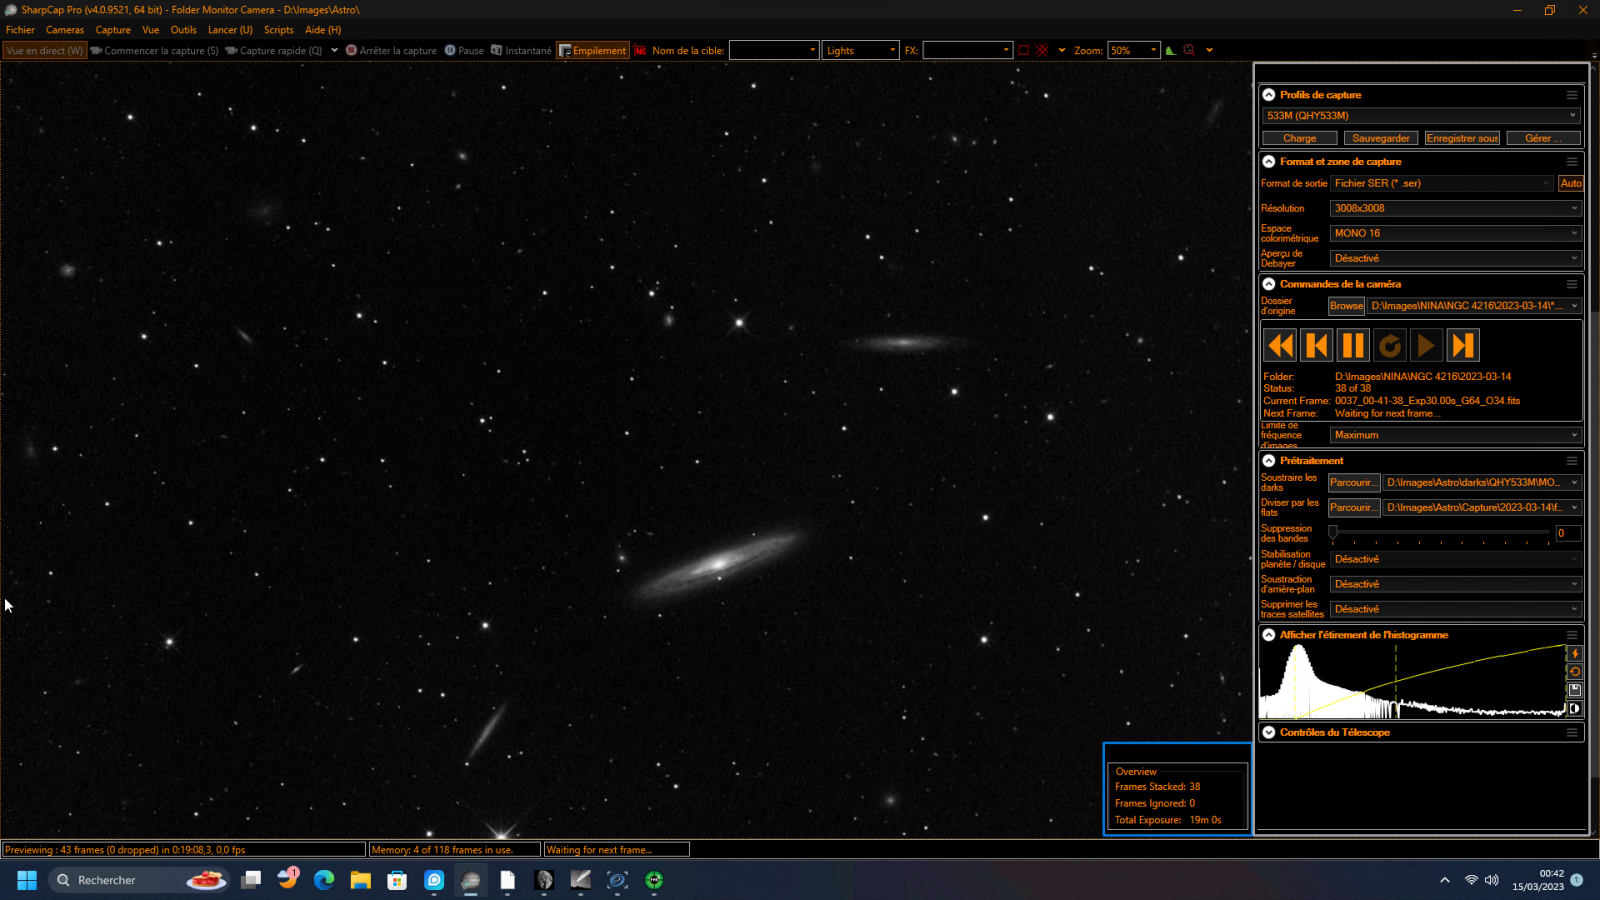
Task: Open the Lights frame type dropdown
Action: point(861,50)
